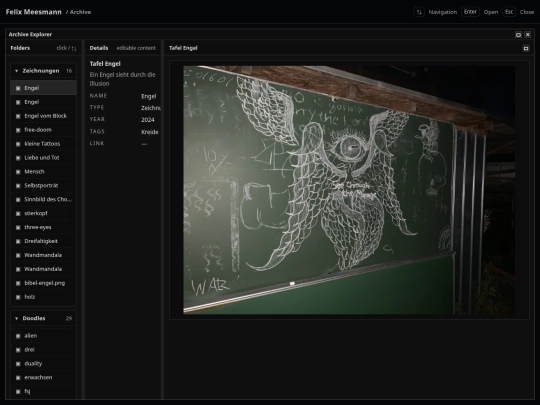The width and height of the screenshot is (540, 405).
Task: Collapse the Zeichnungen folder
Action: click(x=43, y=71)
